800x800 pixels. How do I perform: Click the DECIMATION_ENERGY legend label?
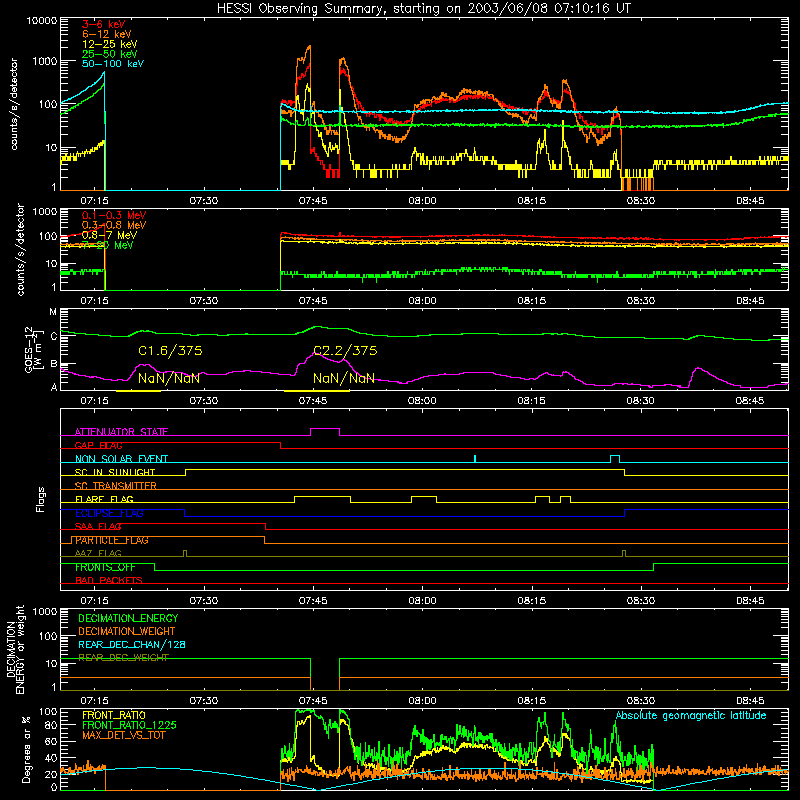click(128, 618)
